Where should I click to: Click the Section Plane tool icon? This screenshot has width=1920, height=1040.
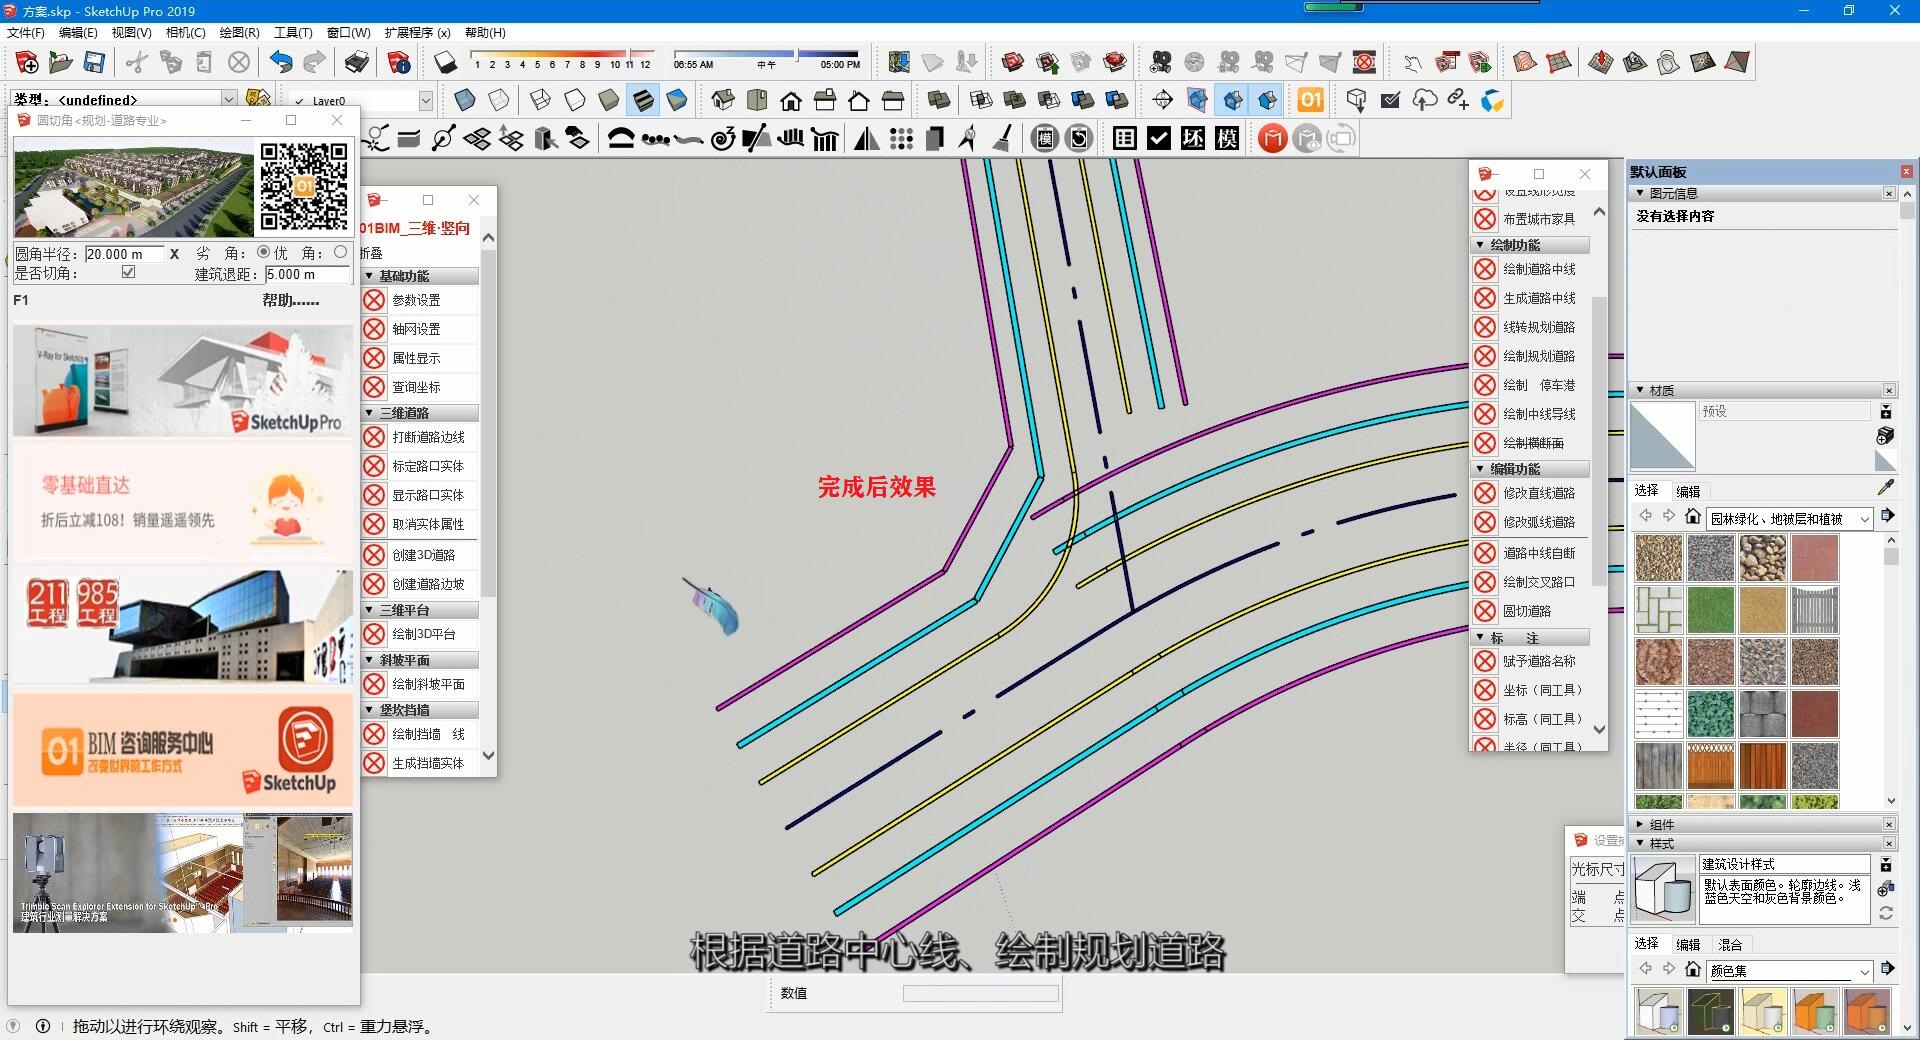click(1163, 100)
